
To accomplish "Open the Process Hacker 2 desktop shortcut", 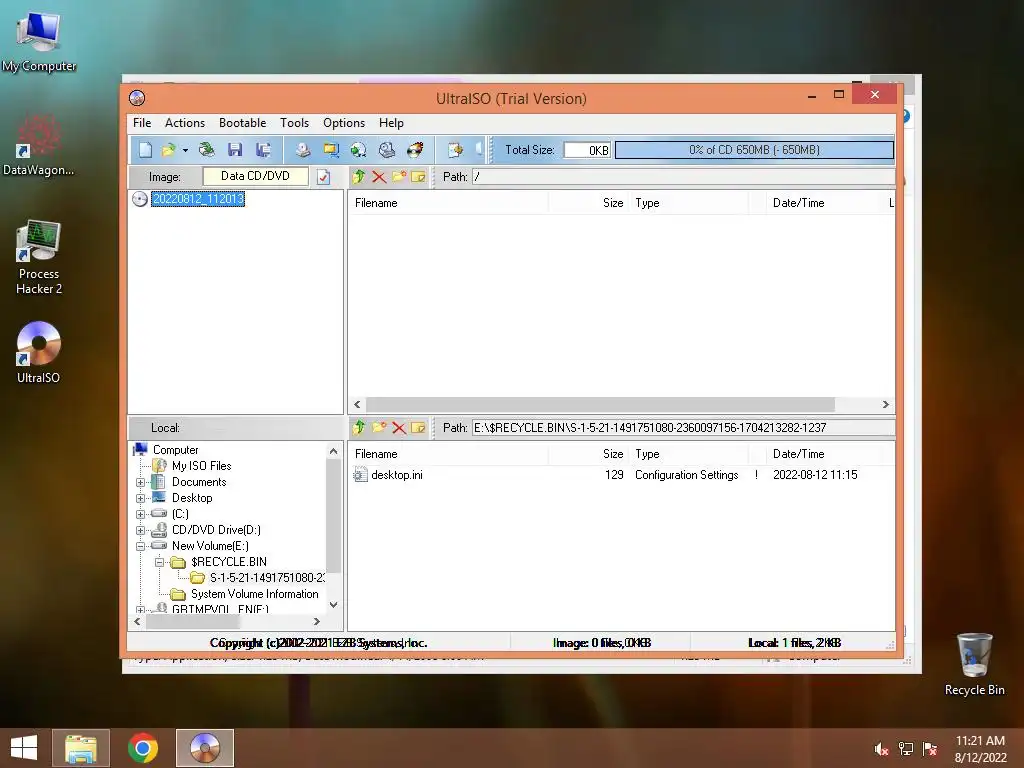I will pos(39,257).
